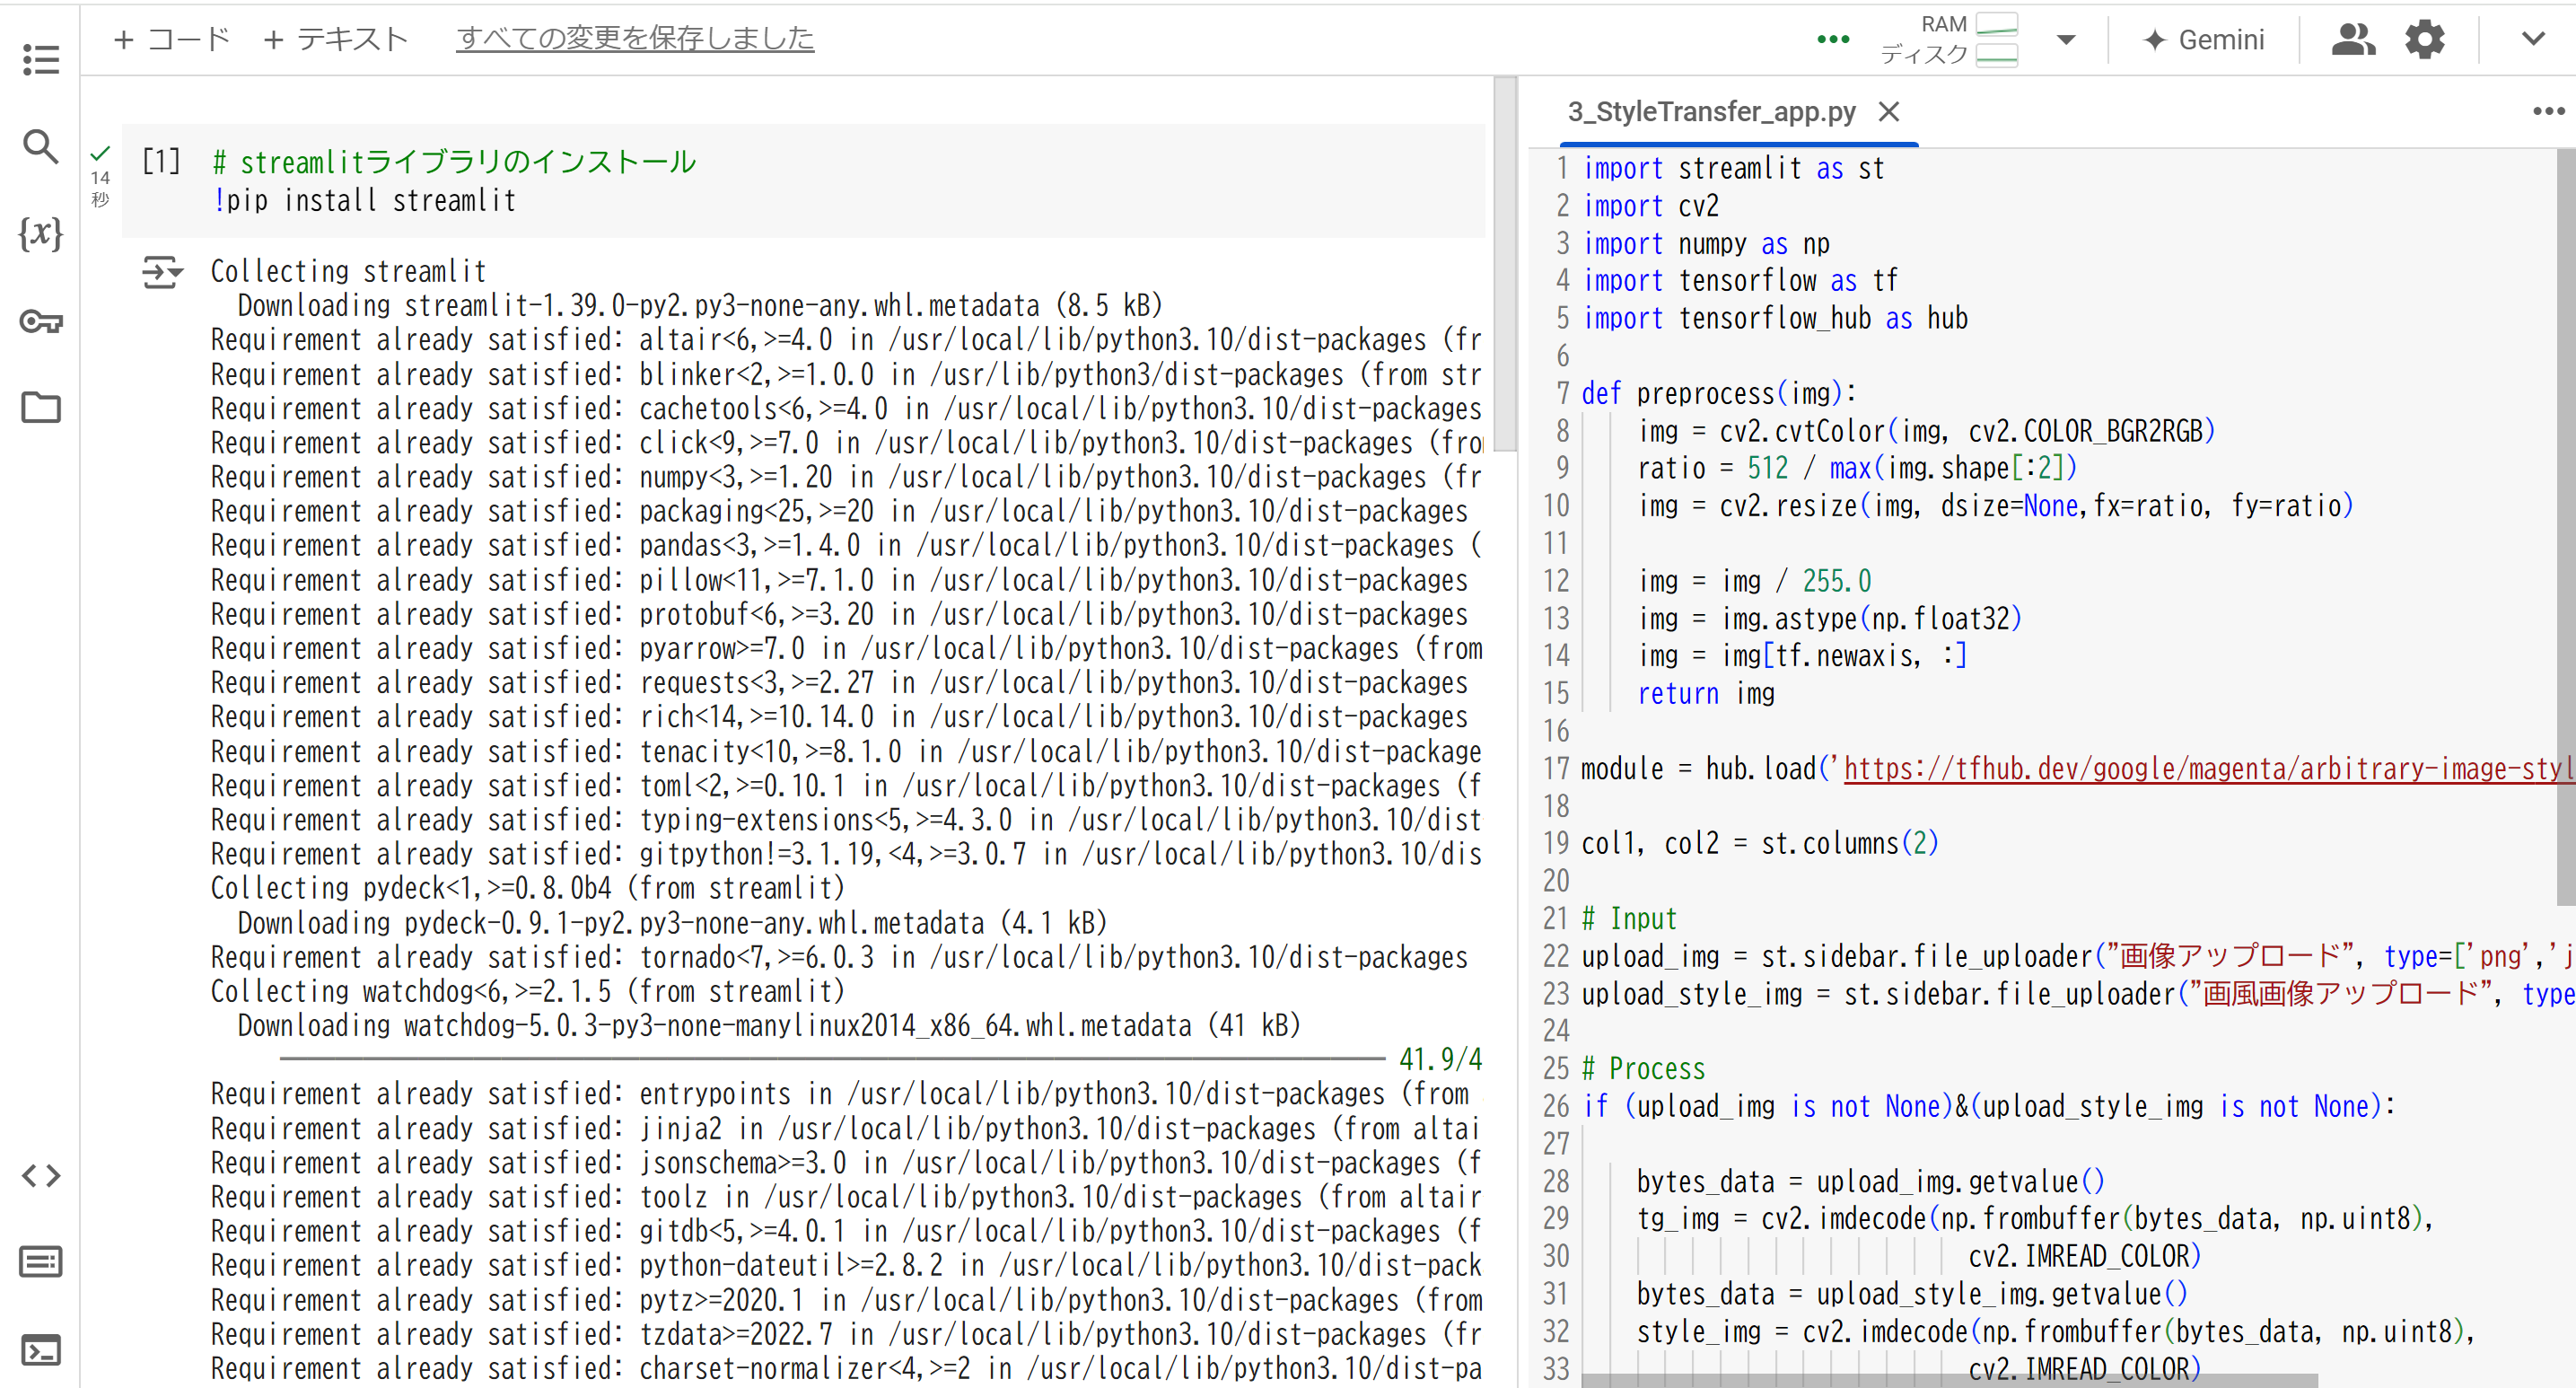Image resolution: width=2576 pixels, height=1388 pixels.
Task: Add a code cell with +コード
Action: [172, 39]
